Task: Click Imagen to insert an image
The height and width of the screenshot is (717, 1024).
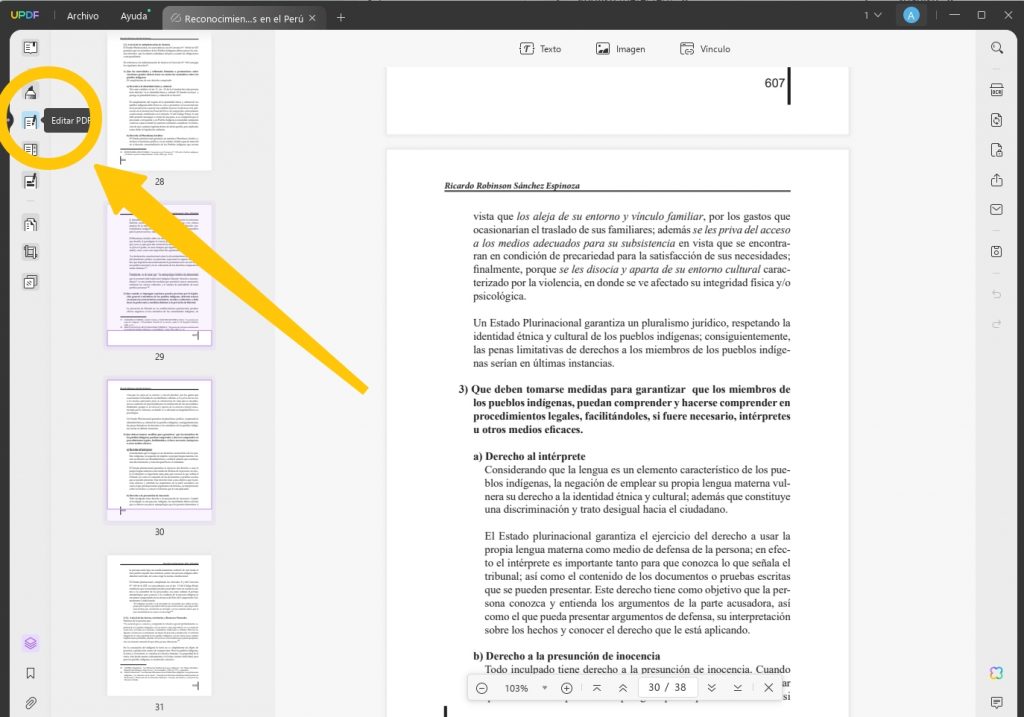Action: click(x=620, y=48)
